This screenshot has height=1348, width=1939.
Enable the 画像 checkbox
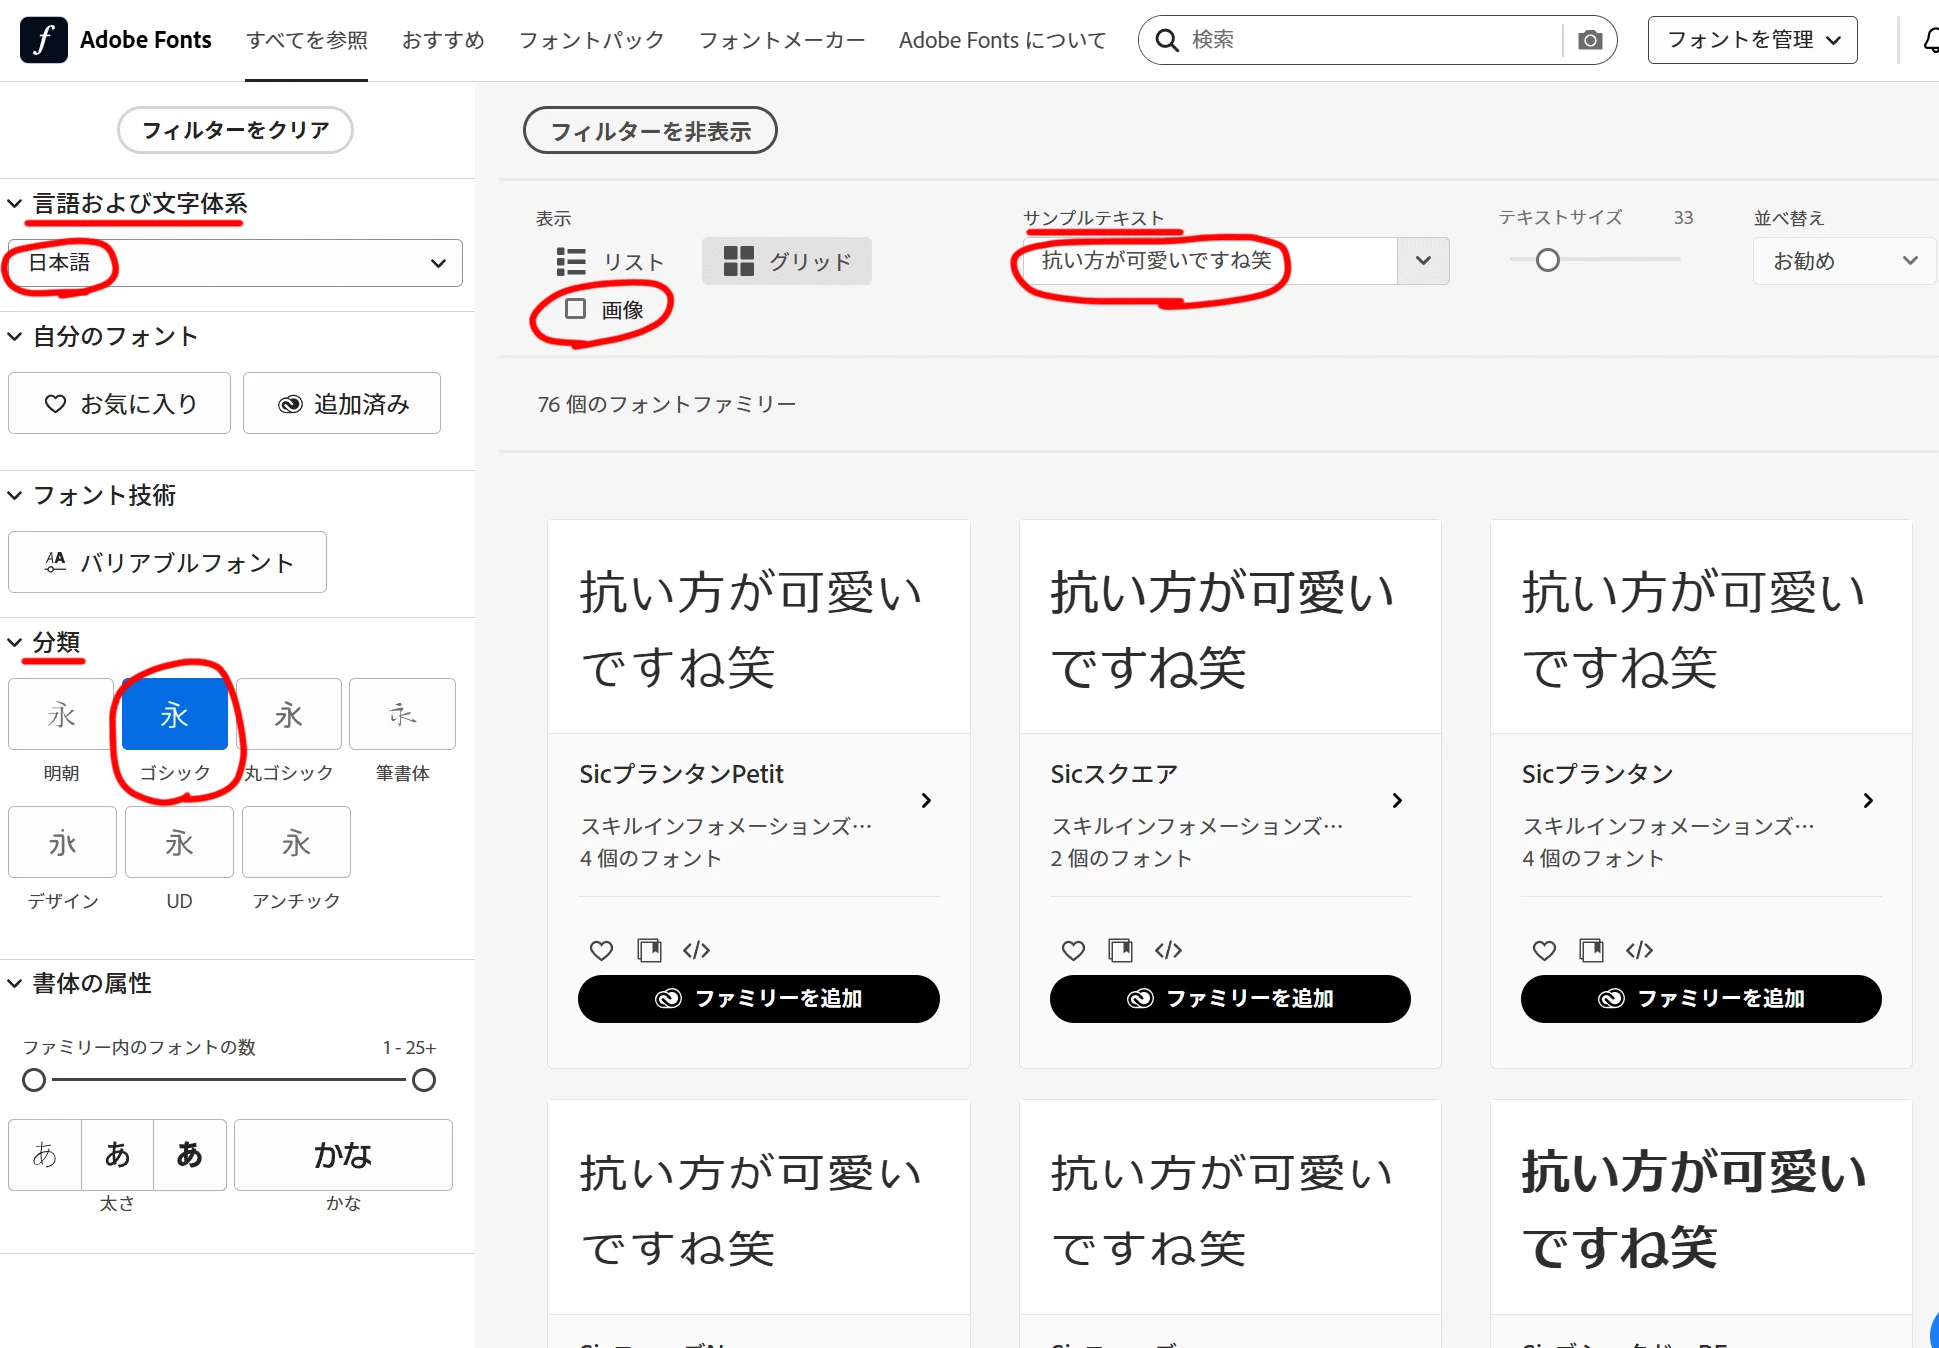pos(576,309)
